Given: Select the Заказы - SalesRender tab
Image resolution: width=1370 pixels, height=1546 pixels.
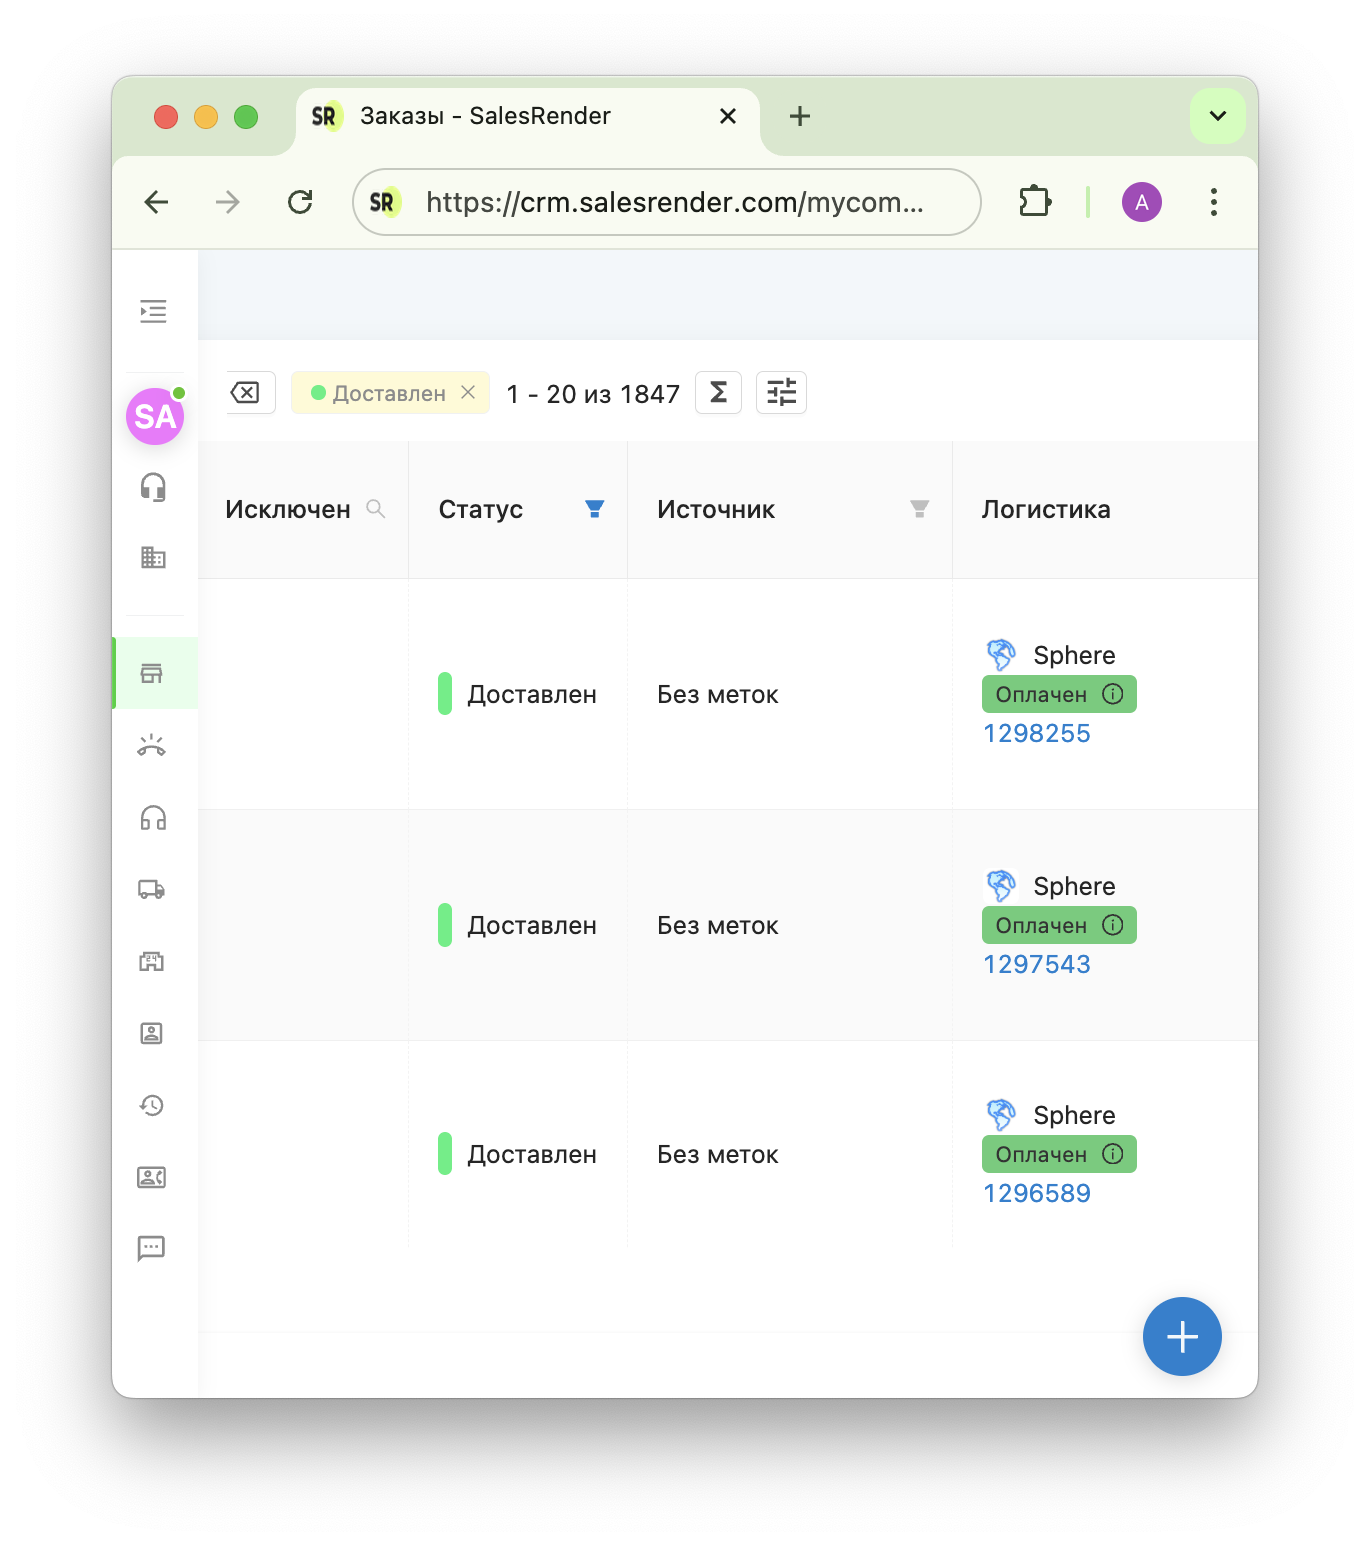Looking at the screenshot, I should pyautogui.click(x=528, y=120).
